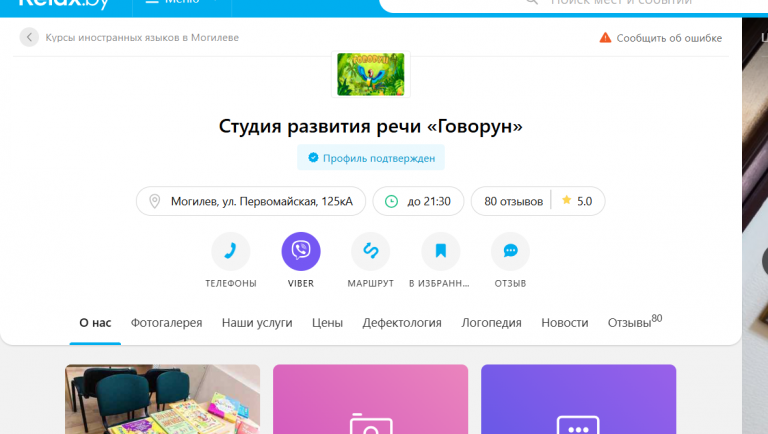Select the О нас tab
The image size is (768, 434).
pyautogui.click(x=95, y=323)
